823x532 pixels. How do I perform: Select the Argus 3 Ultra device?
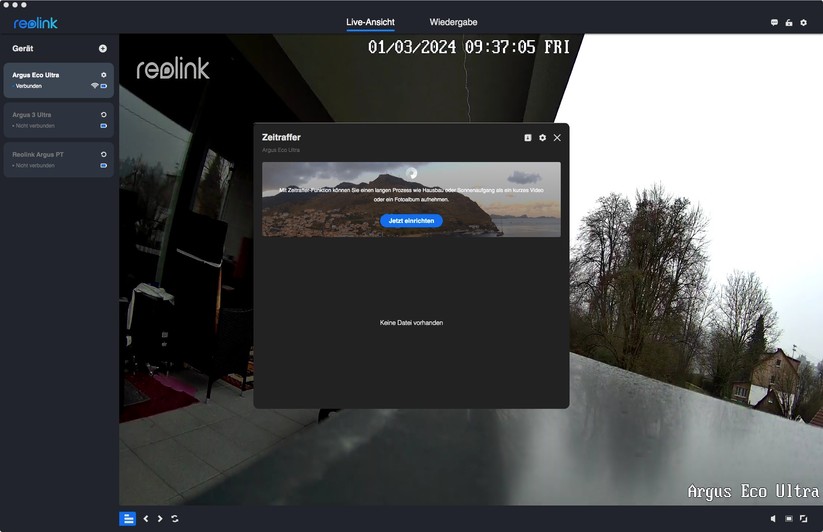[59, 120]
